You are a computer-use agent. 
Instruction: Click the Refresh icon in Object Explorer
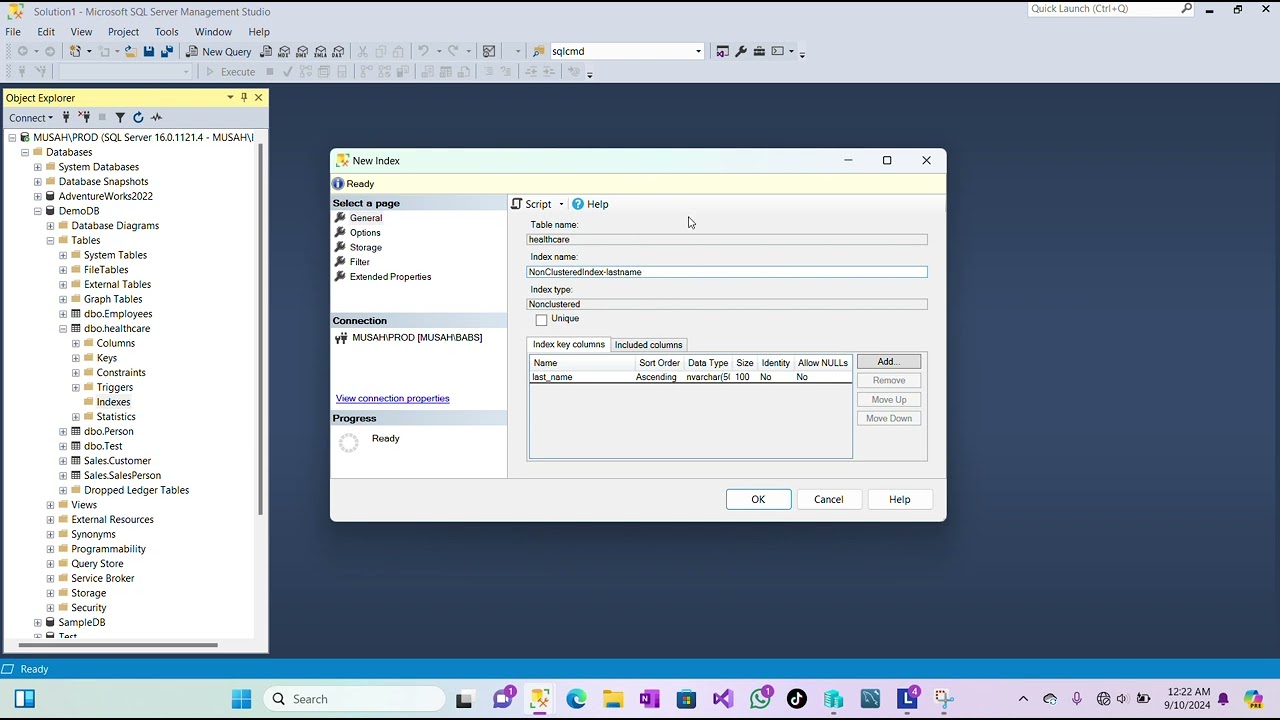point(138,117)
